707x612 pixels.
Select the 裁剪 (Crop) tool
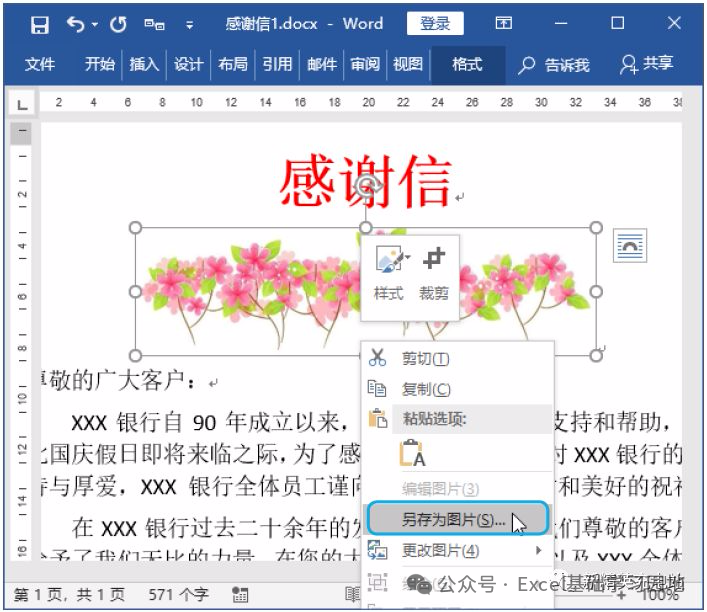pyautogui.click(x=434, y=270)
